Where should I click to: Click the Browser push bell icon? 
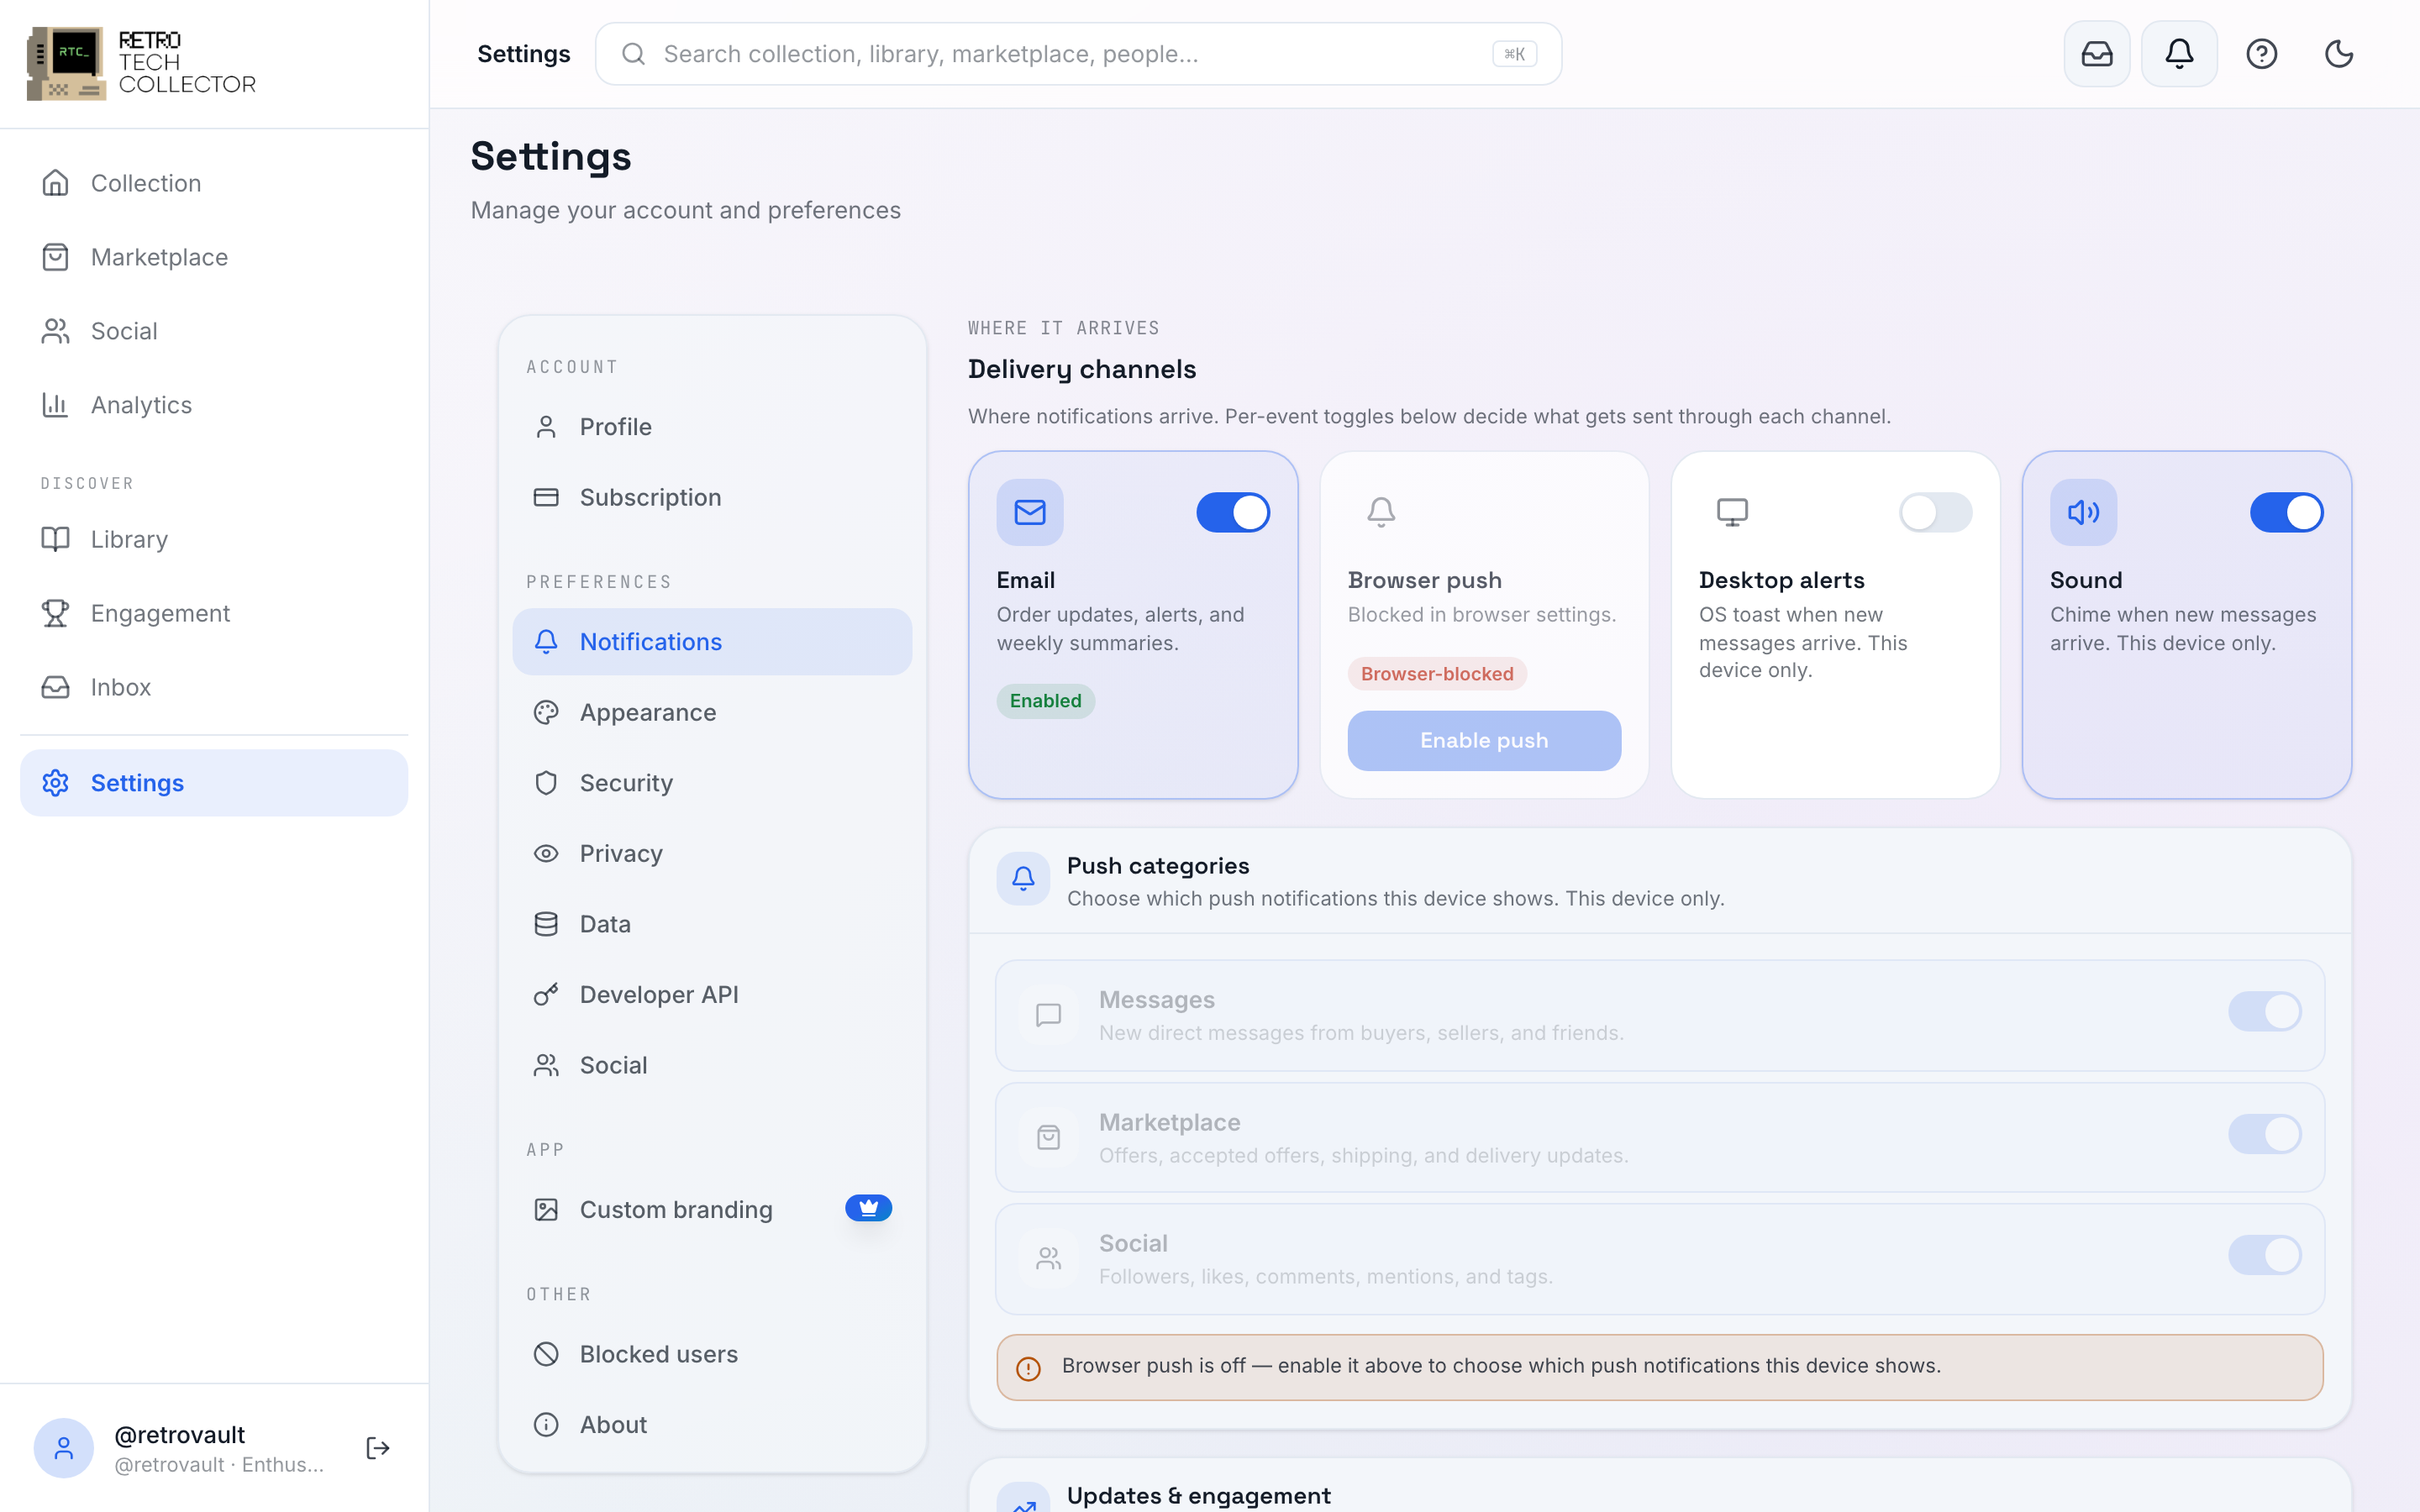[1381, 512]
